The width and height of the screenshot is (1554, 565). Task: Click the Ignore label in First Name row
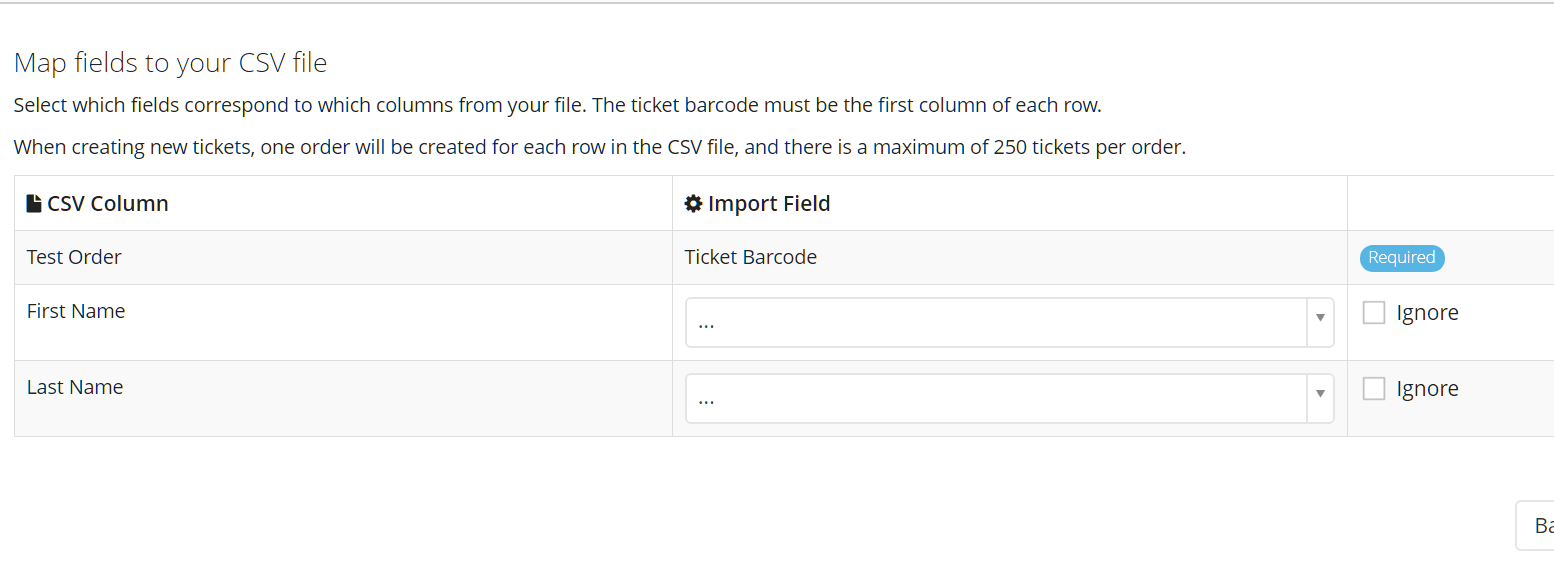[1427, 313]
